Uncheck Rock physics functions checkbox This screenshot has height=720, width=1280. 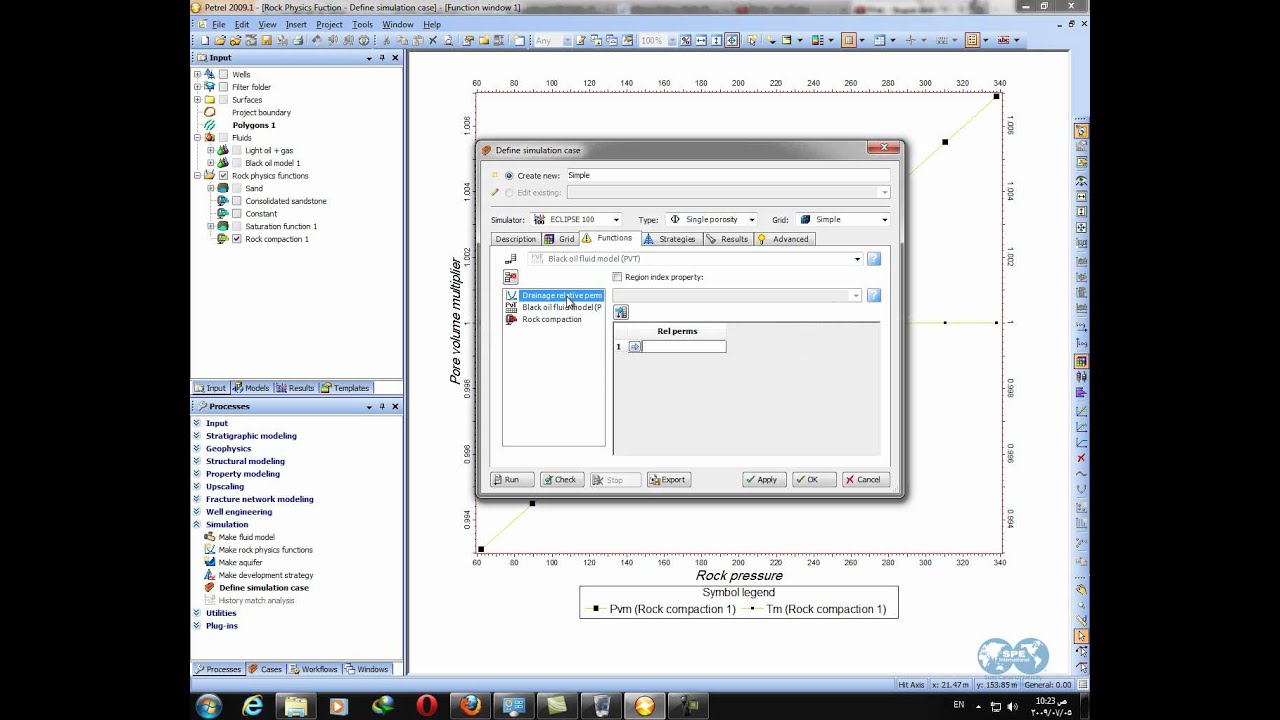(x=223, y=176)
